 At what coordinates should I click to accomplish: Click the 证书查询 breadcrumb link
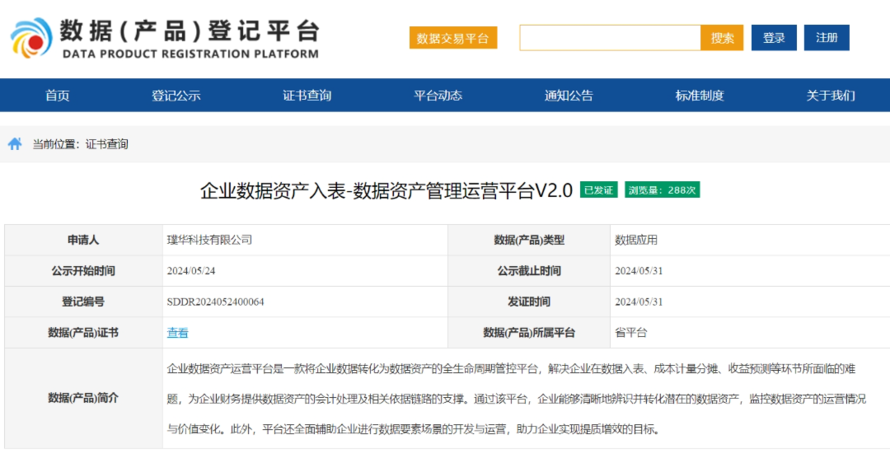(x=107, y=144)
